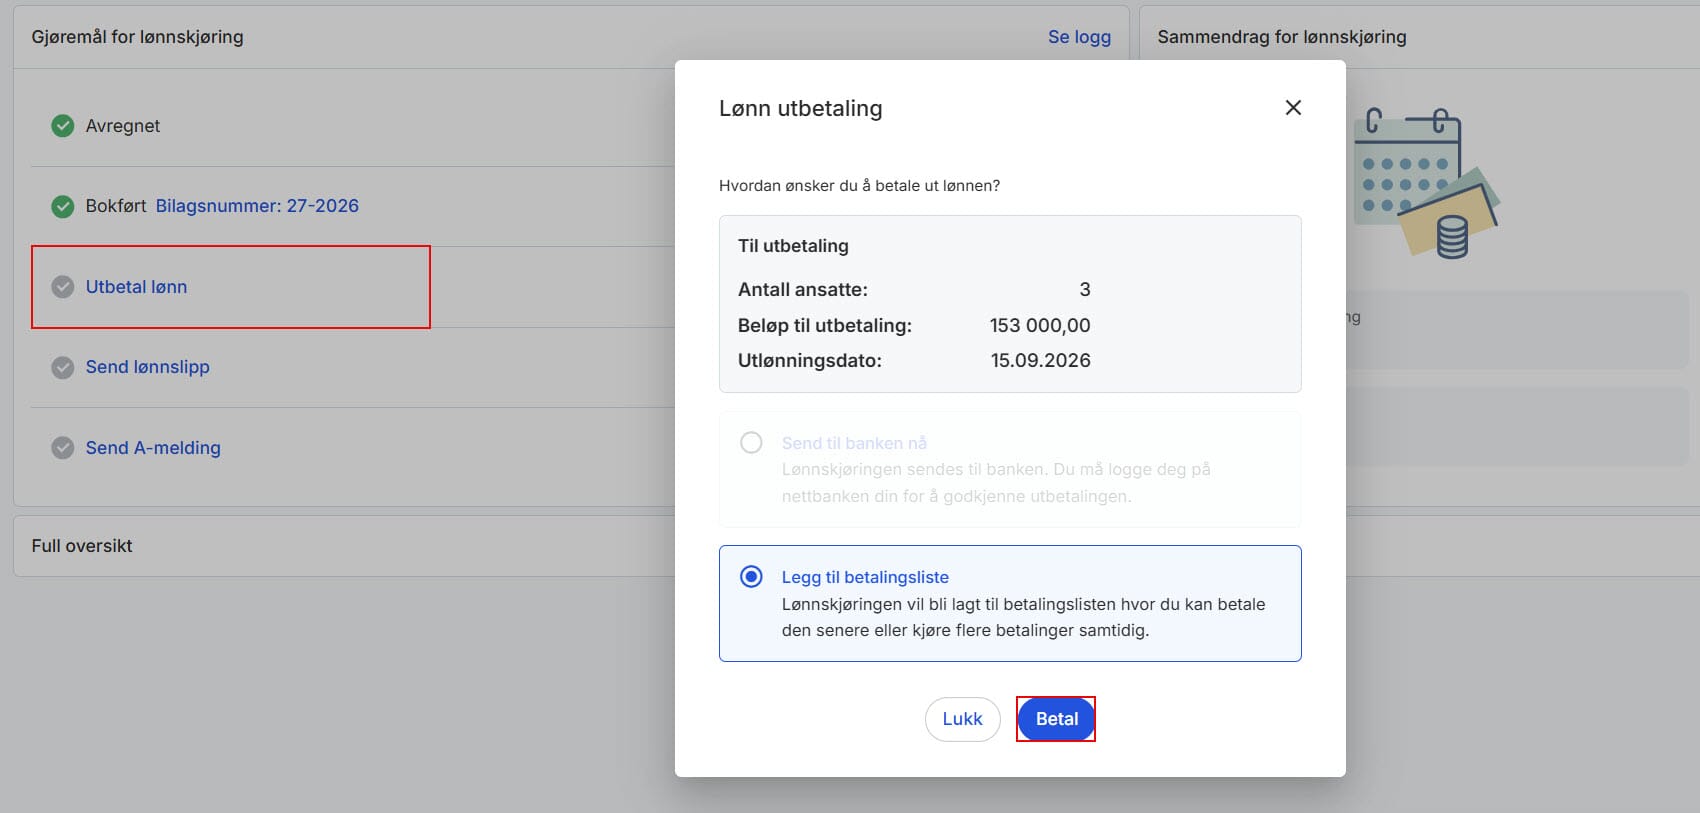
Task: Click the 'Antall ansatte:' label
Action: pyautogui.click(x=803, y=290)
